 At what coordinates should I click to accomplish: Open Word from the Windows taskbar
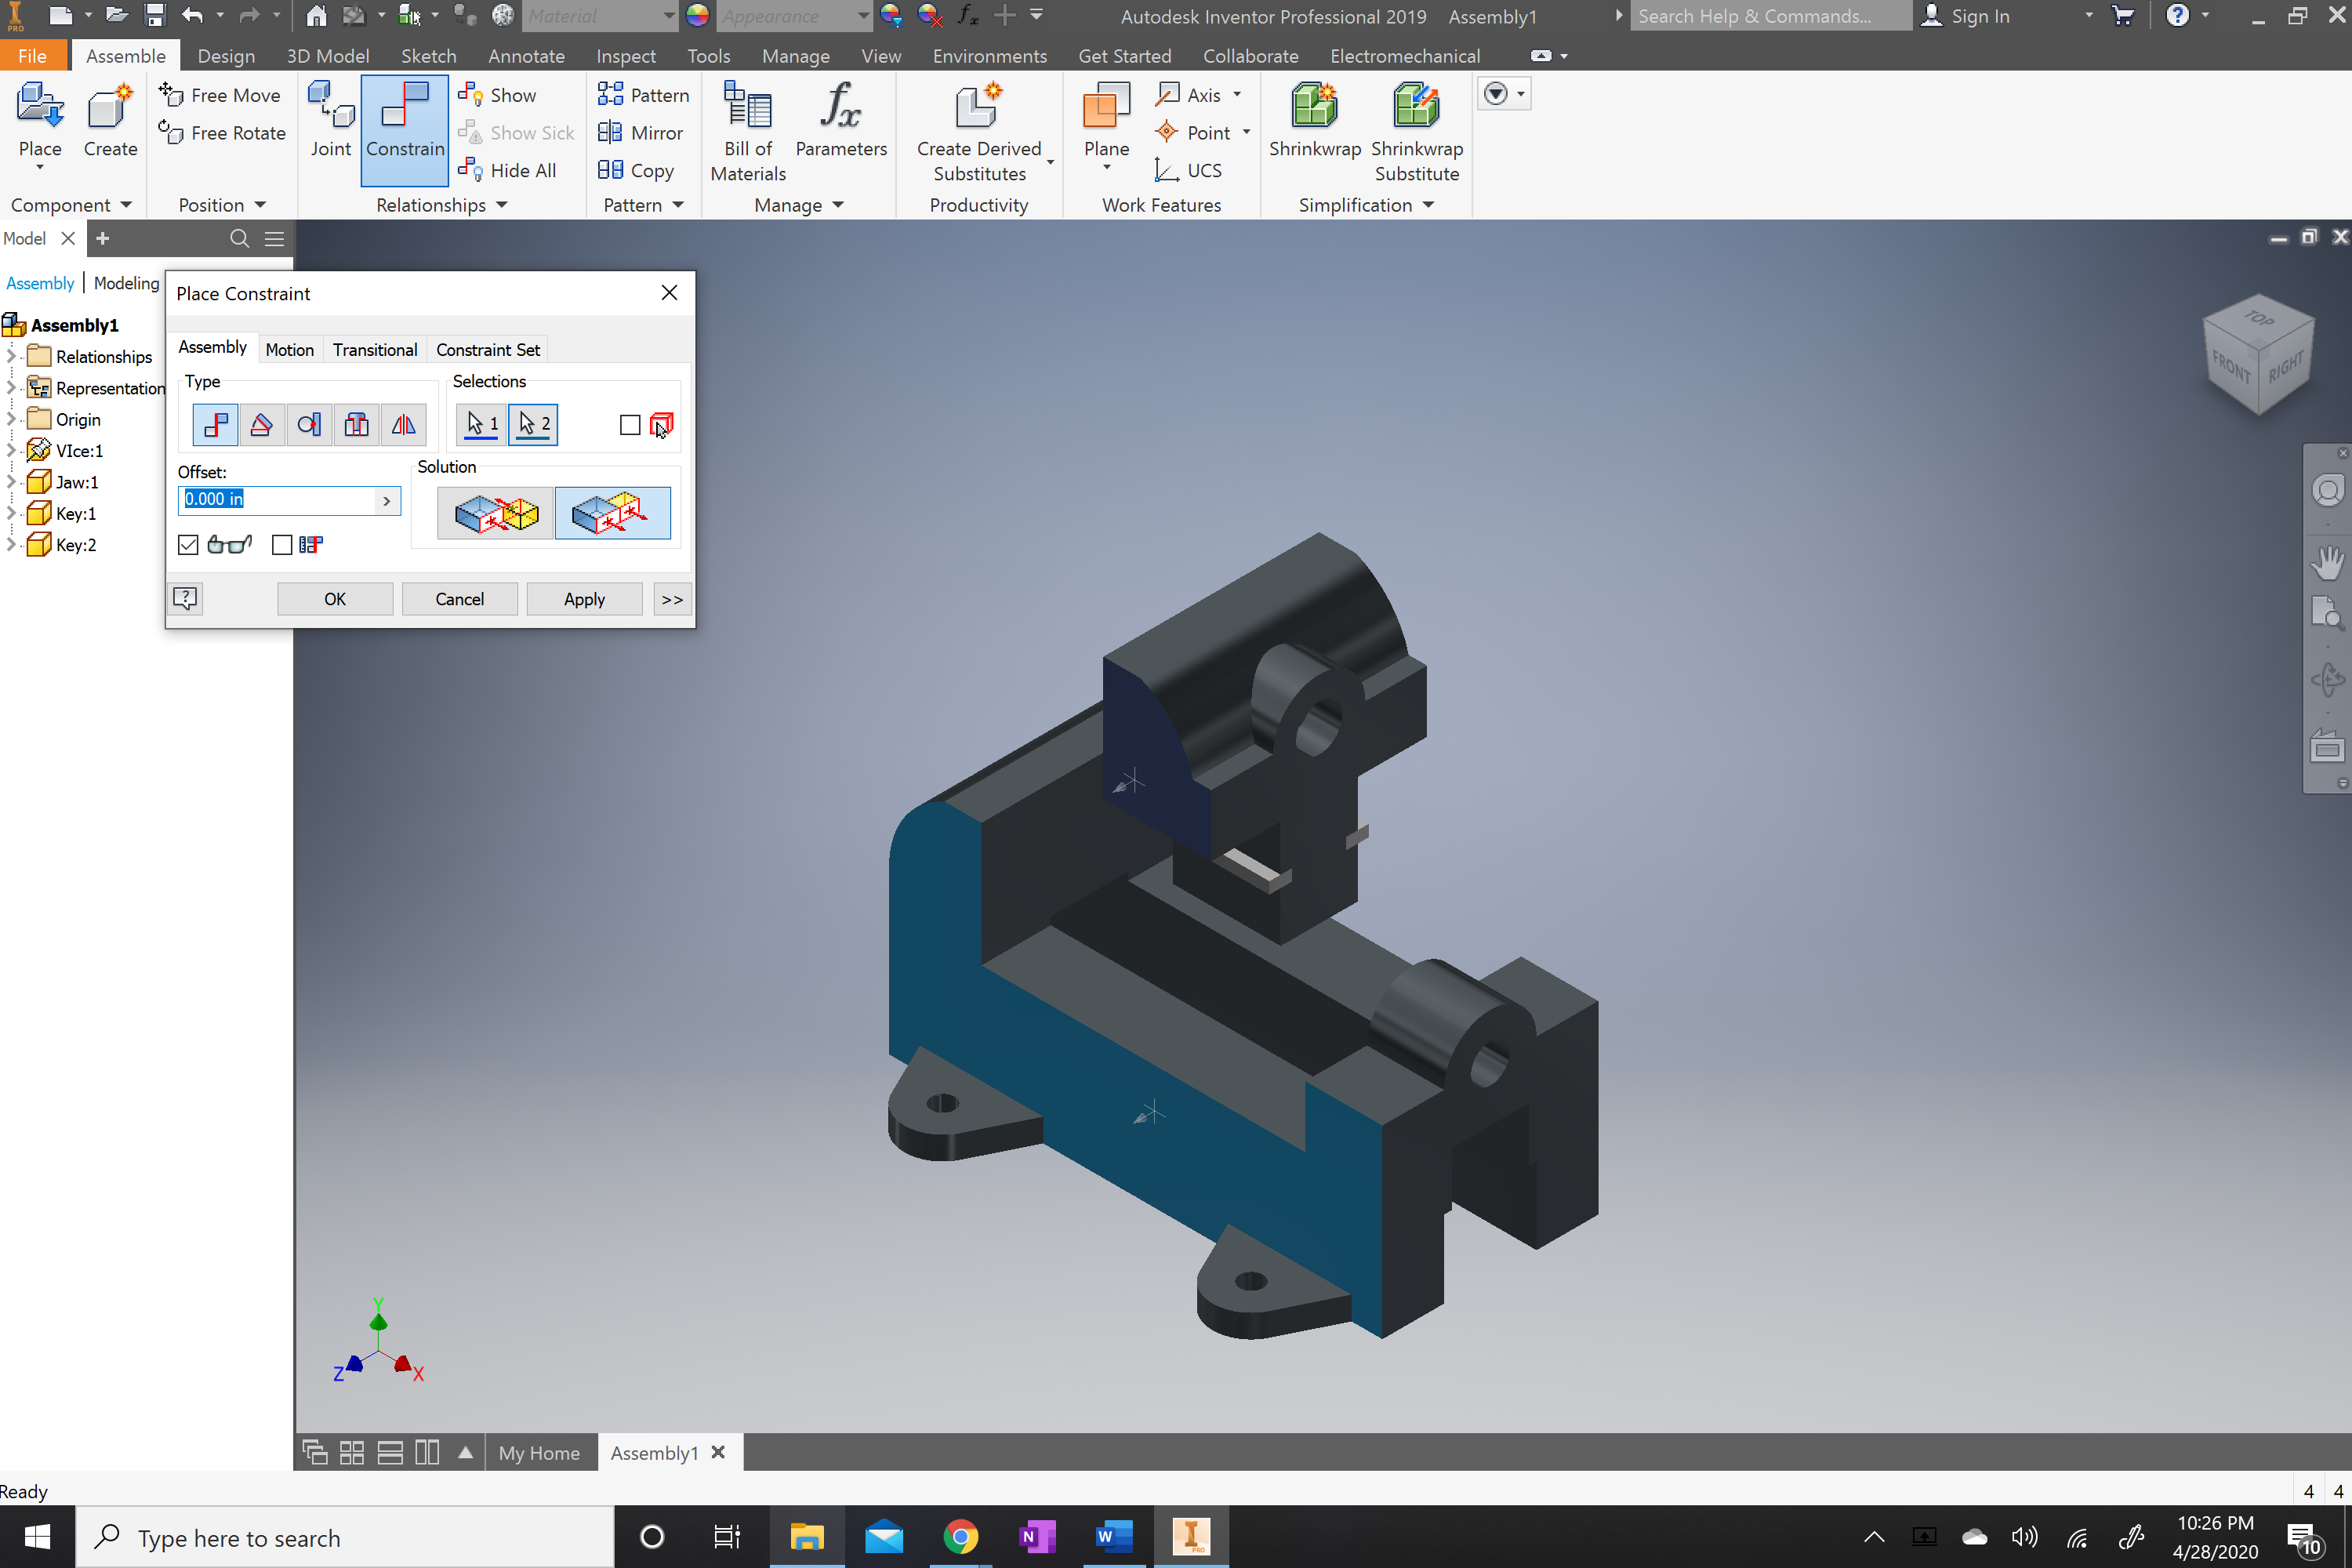coord(1113,1536)
